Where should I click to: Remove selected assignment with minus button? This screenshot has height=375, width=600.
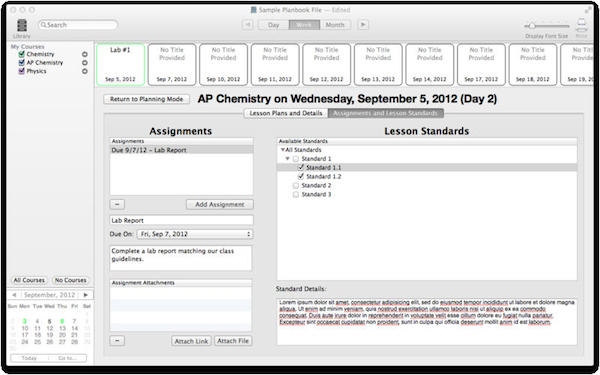point(117,204)
